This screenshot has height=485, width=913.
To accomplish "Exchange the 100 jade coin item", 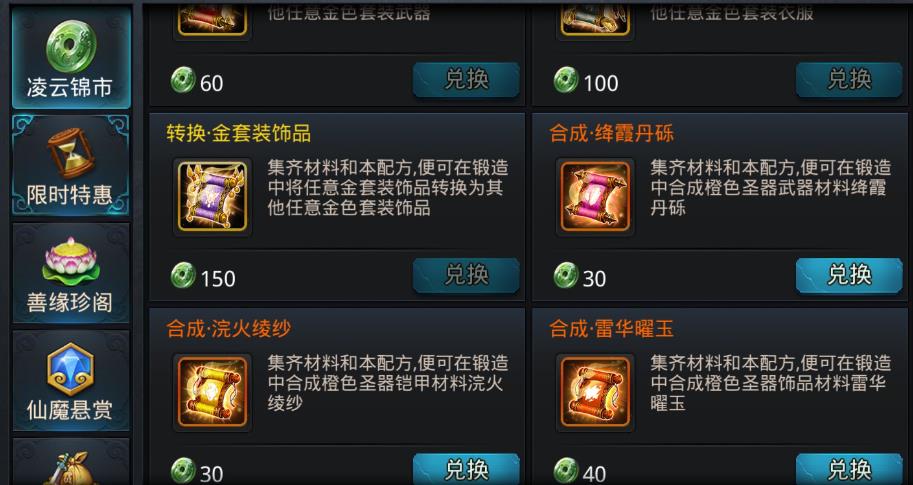I will pyautogui.click(x=849, y=80).
